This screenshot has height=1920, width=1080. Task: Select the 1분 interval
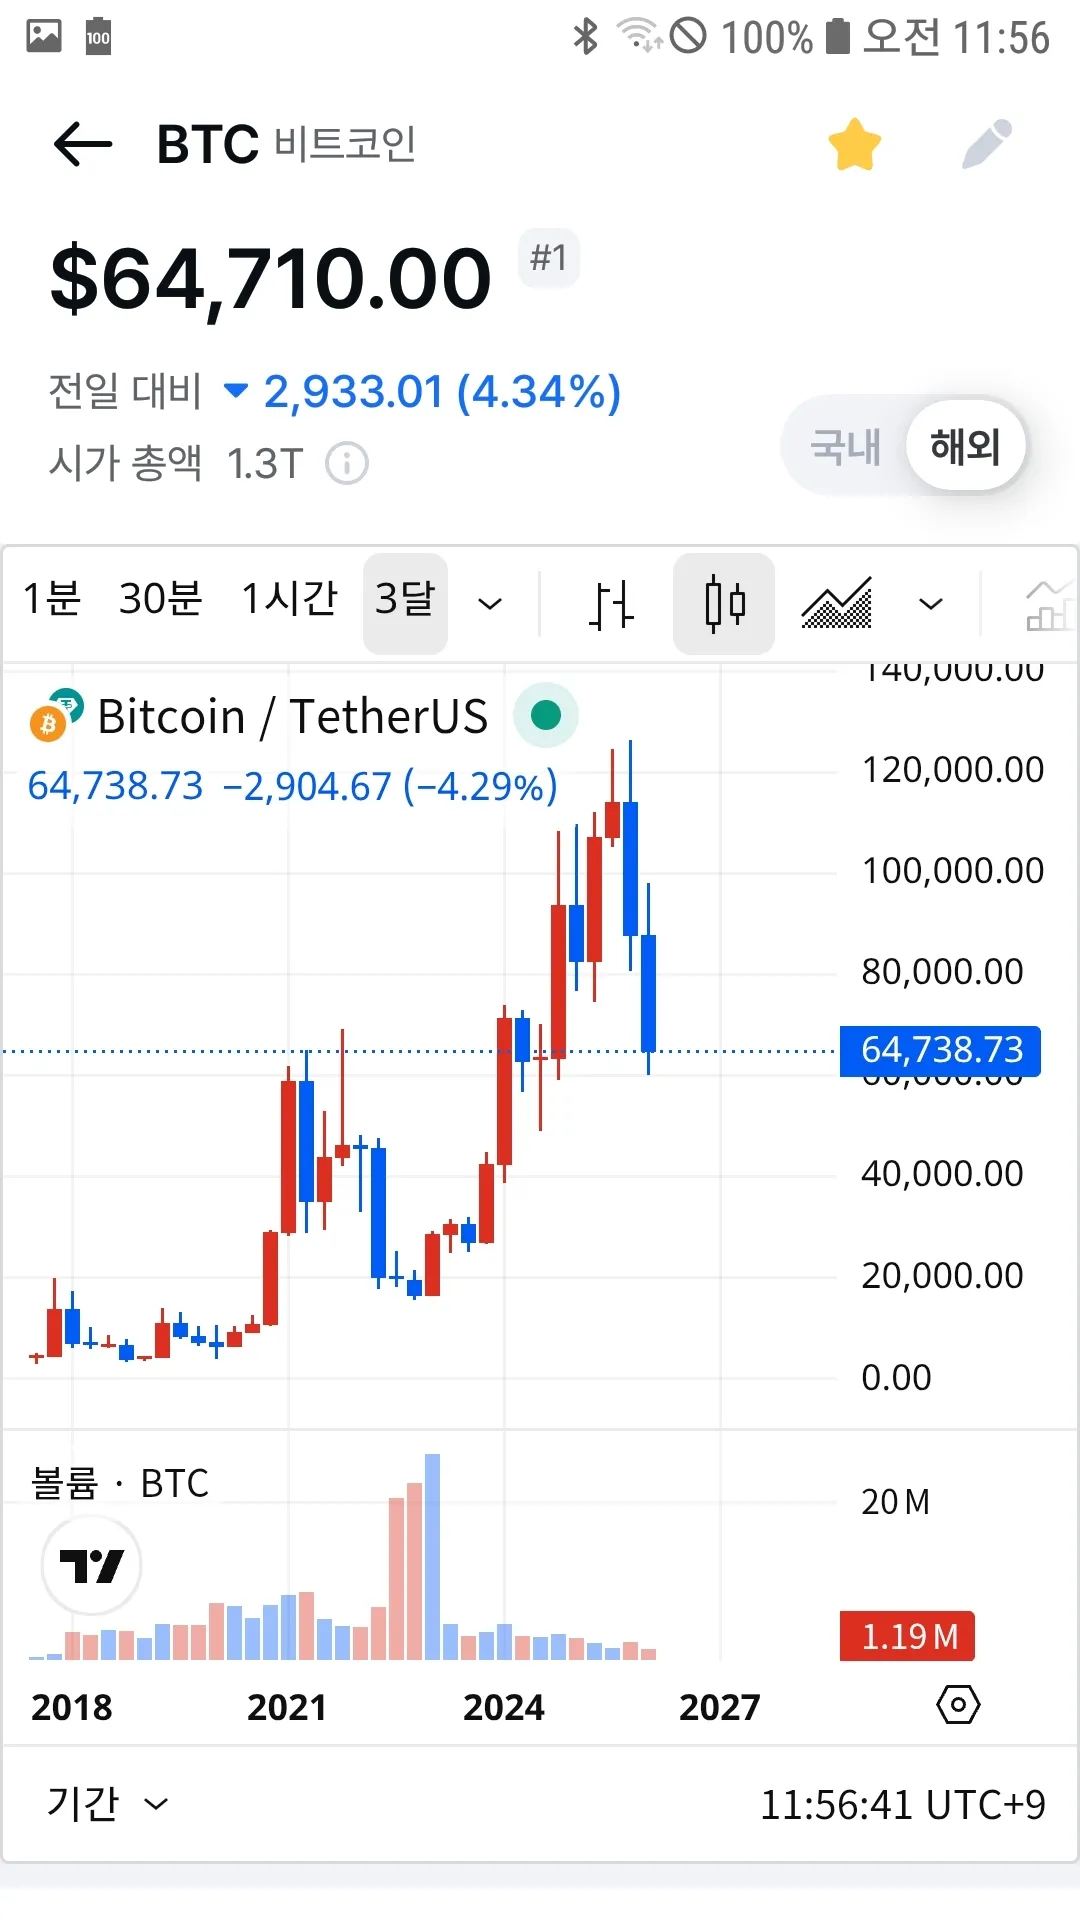click(52, 600)
